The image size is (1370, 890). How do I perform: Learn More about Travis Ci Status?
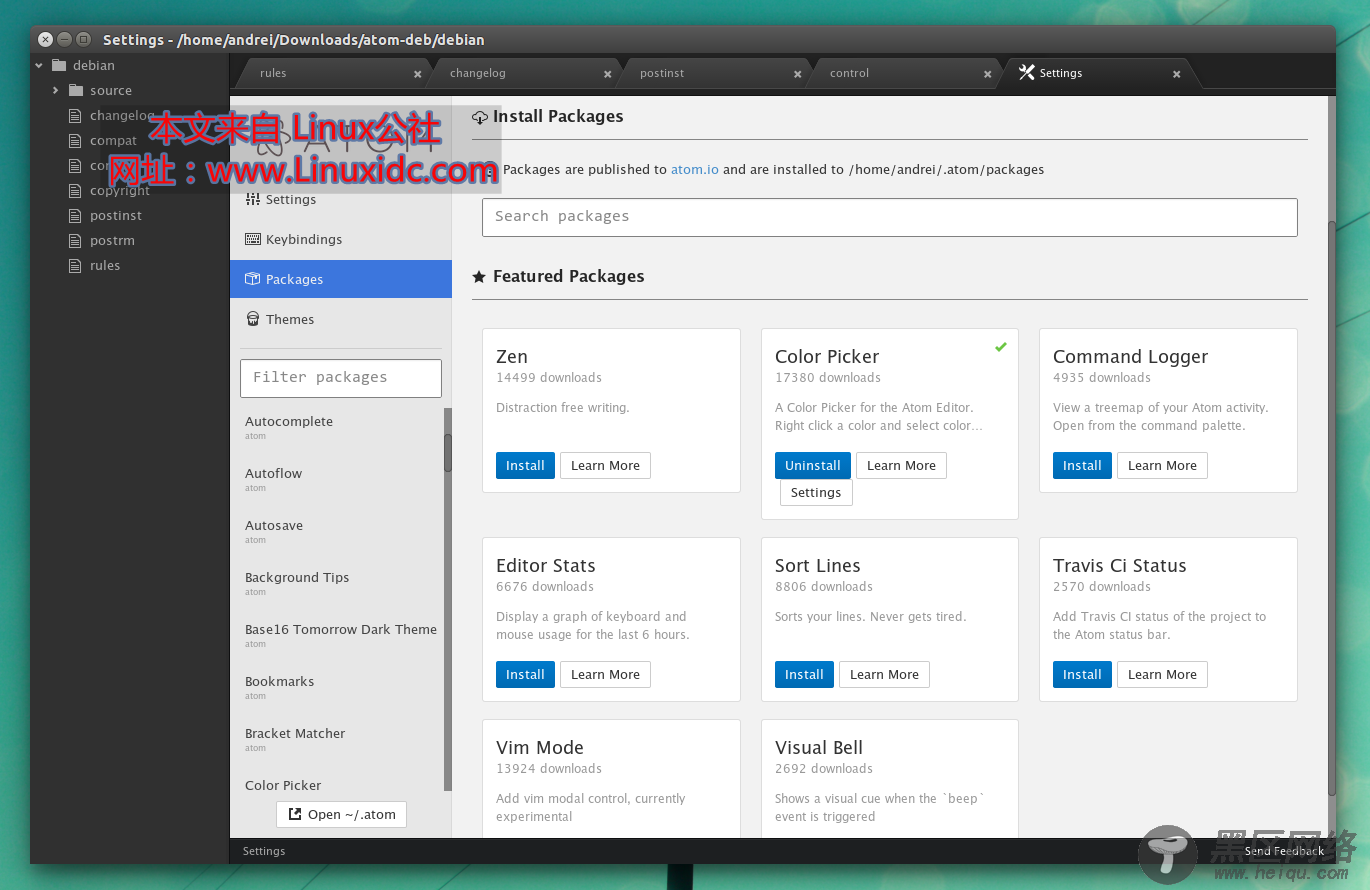click(x=1162, y=675)
